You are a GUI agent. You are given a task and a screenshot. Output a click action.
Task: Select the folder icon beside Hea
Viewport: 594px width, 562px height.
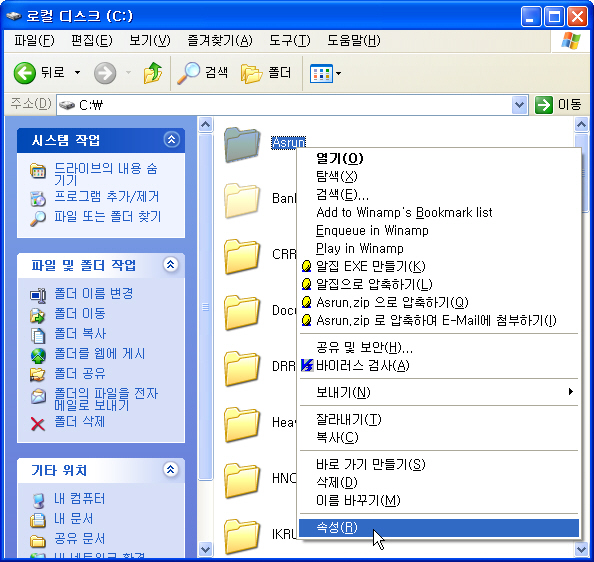[242, 425]
